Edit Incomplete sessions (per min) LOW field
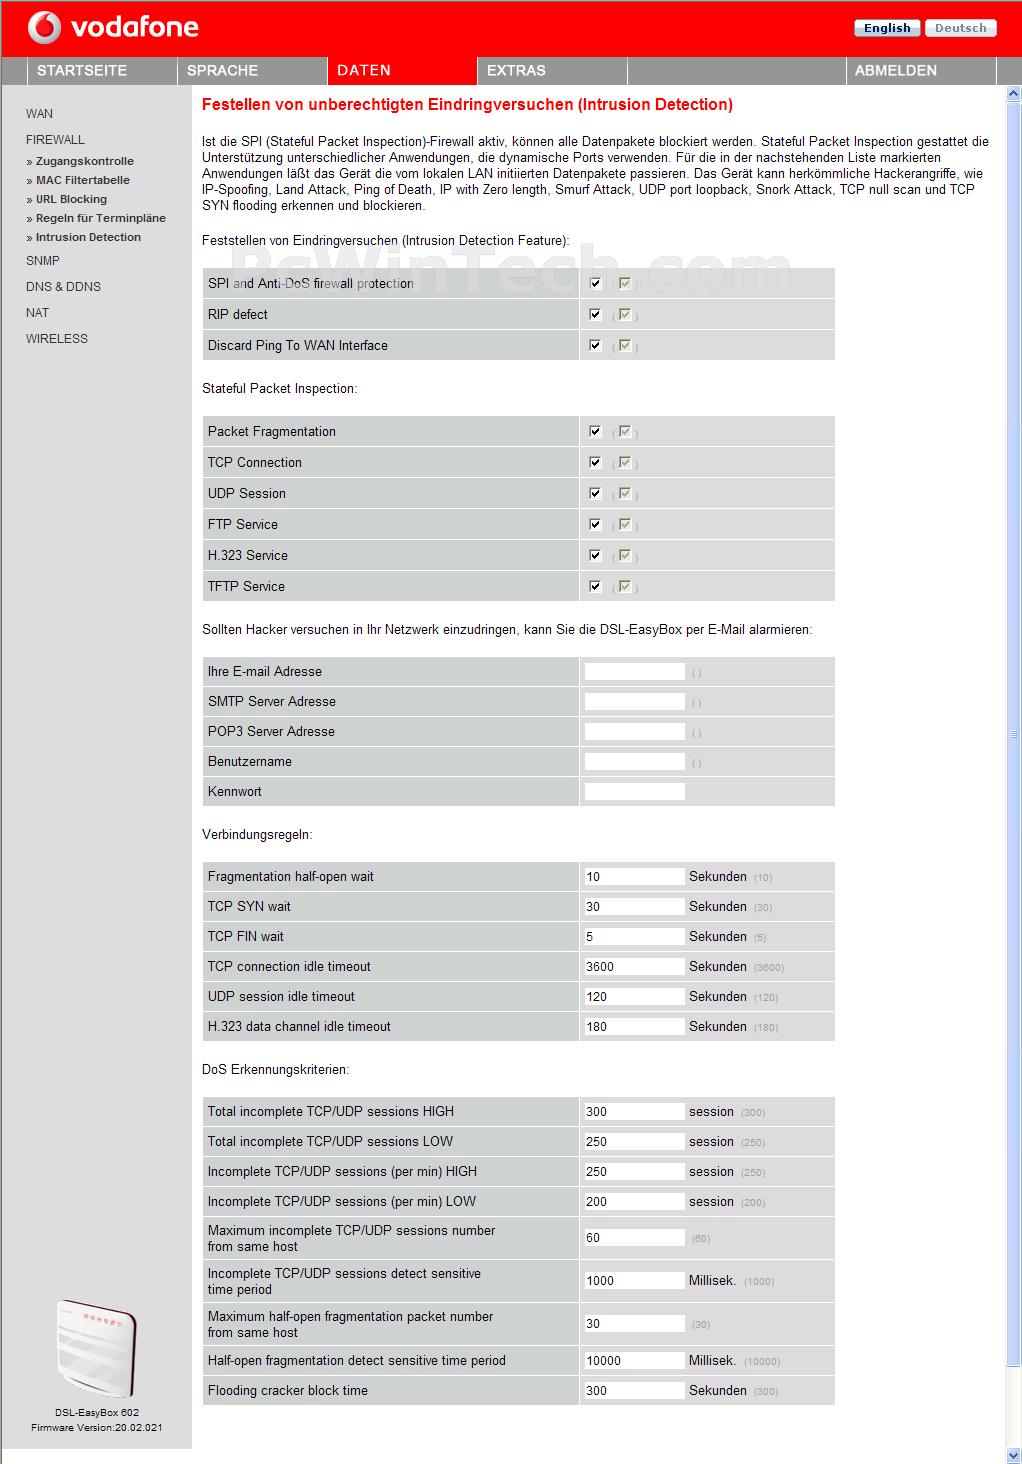The height and width of the screenshot is (1464, 1022). click(x=635, y=1202)
